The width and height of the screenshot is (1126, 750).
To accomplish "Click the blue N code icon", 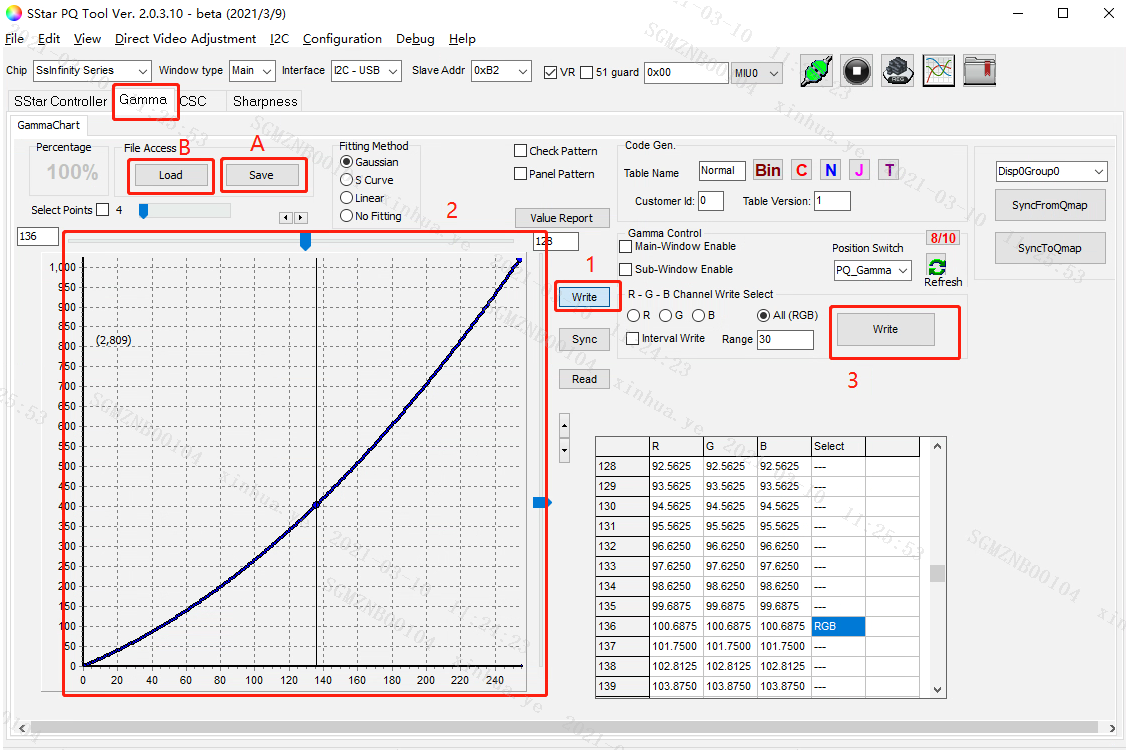I will click(x=830, y=170).
